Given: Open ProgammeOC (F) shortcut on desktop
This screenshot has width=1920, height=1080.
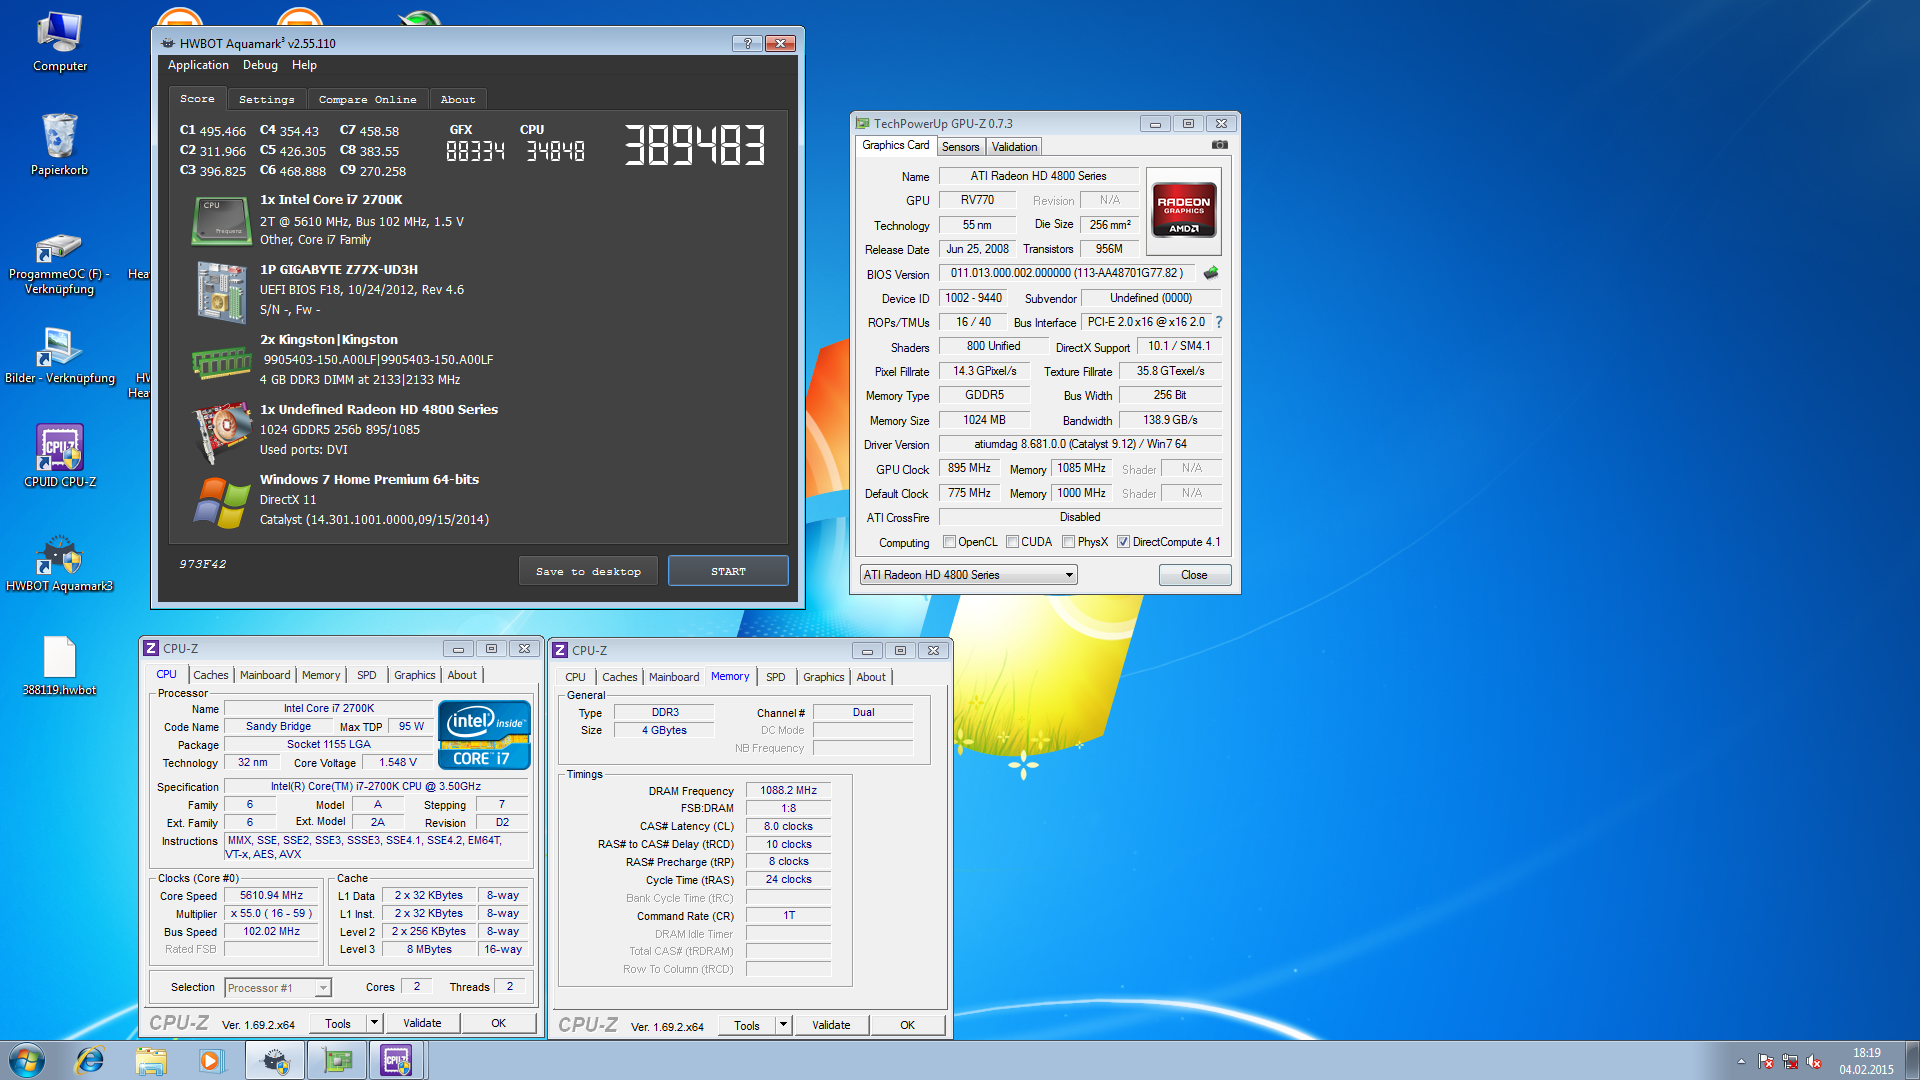Looking at the screenshot, I should (59, 265).
